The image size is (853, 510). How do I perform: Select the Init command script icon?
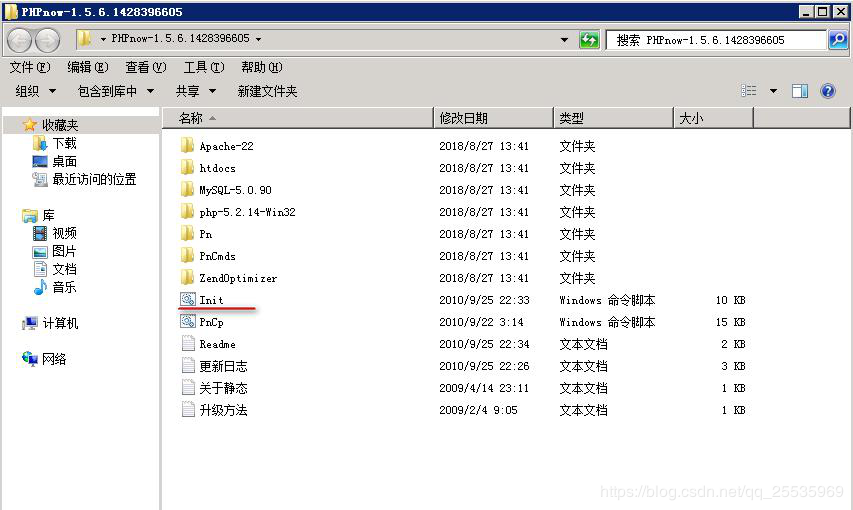188,299
